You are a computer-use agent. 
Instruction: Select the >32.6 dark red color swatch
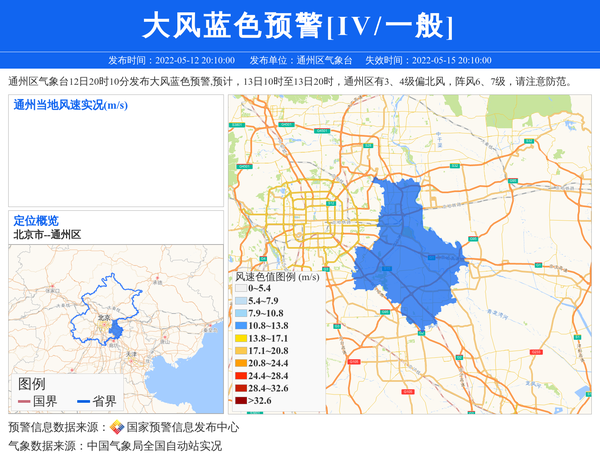point(241,401)
